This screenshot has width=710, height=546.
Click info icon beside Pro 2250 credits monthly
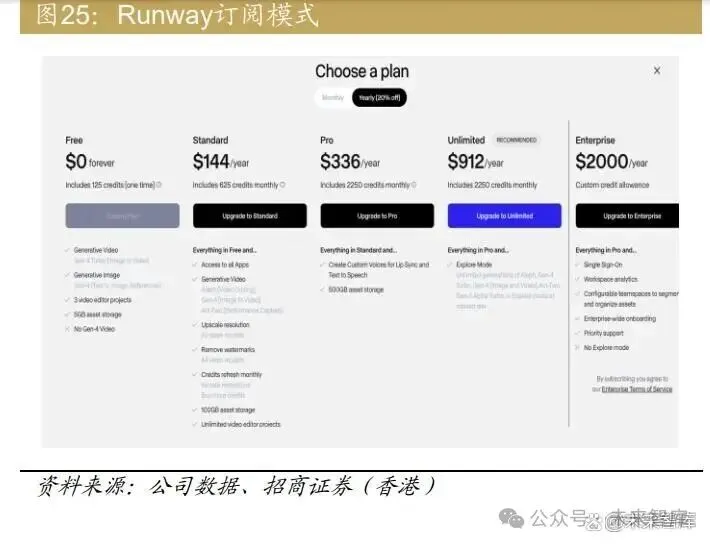414,185
